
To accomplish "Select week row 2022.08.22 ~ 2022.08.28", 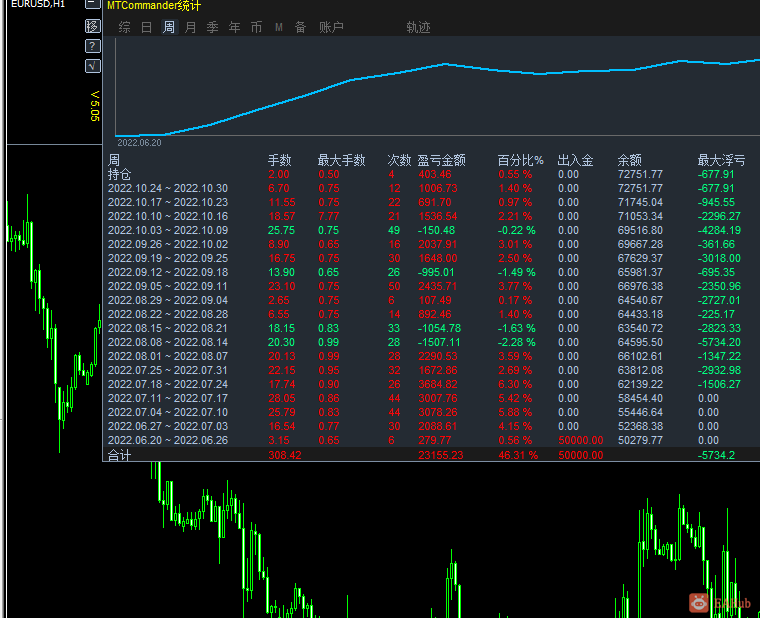I will pos(168,315).
